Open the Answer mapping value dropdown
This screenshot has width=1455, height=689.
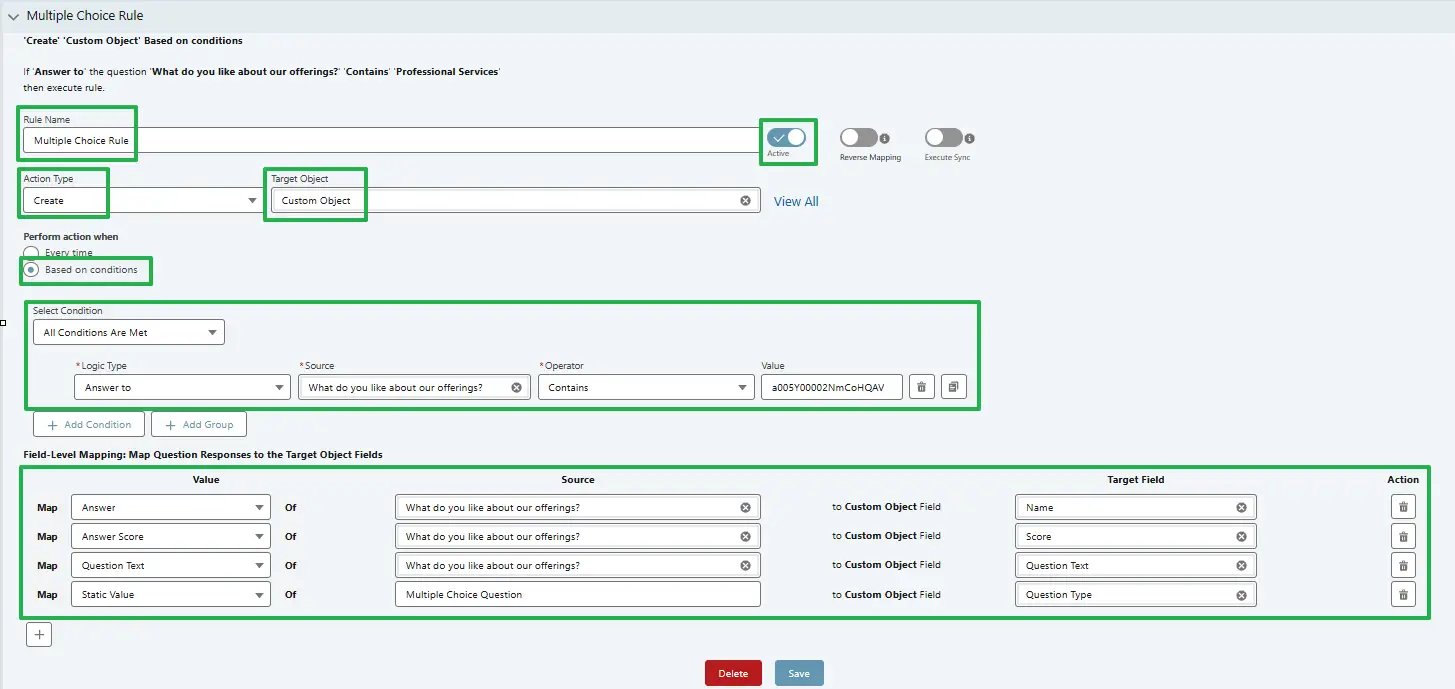click(170, 507)
